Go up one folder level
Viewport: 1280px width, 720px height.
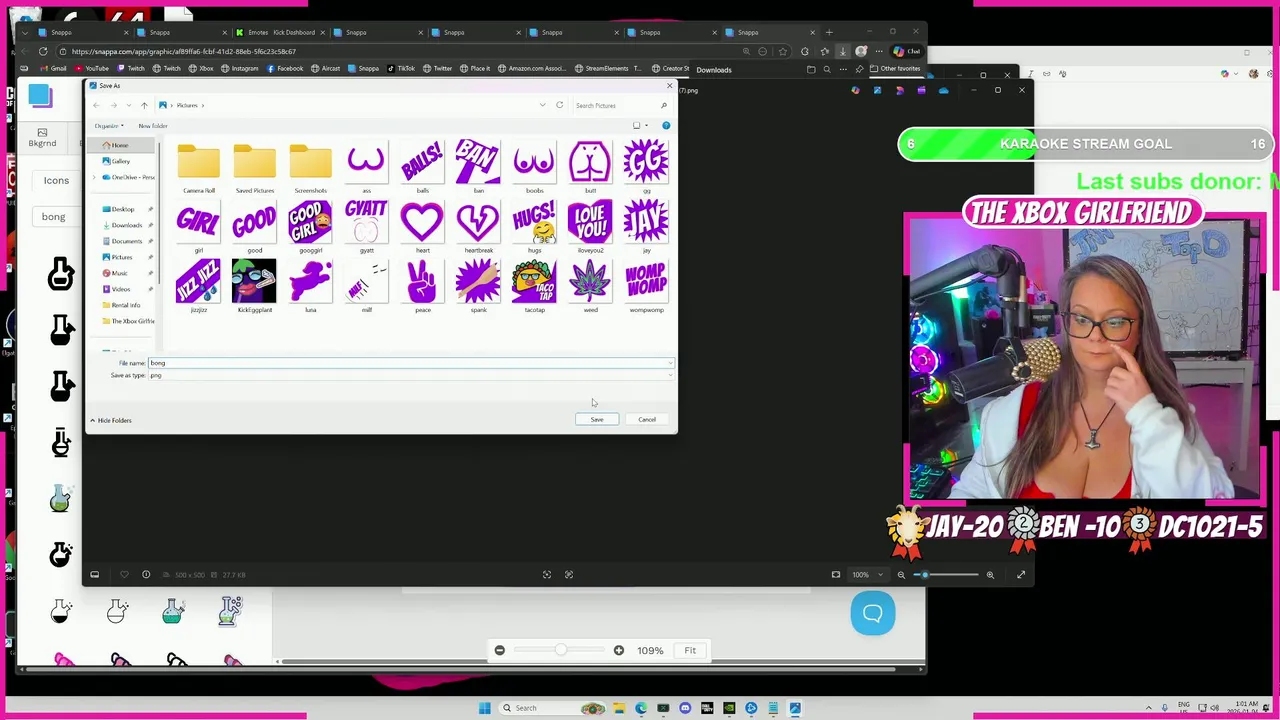pyautogui.click(x=144, y=105)
